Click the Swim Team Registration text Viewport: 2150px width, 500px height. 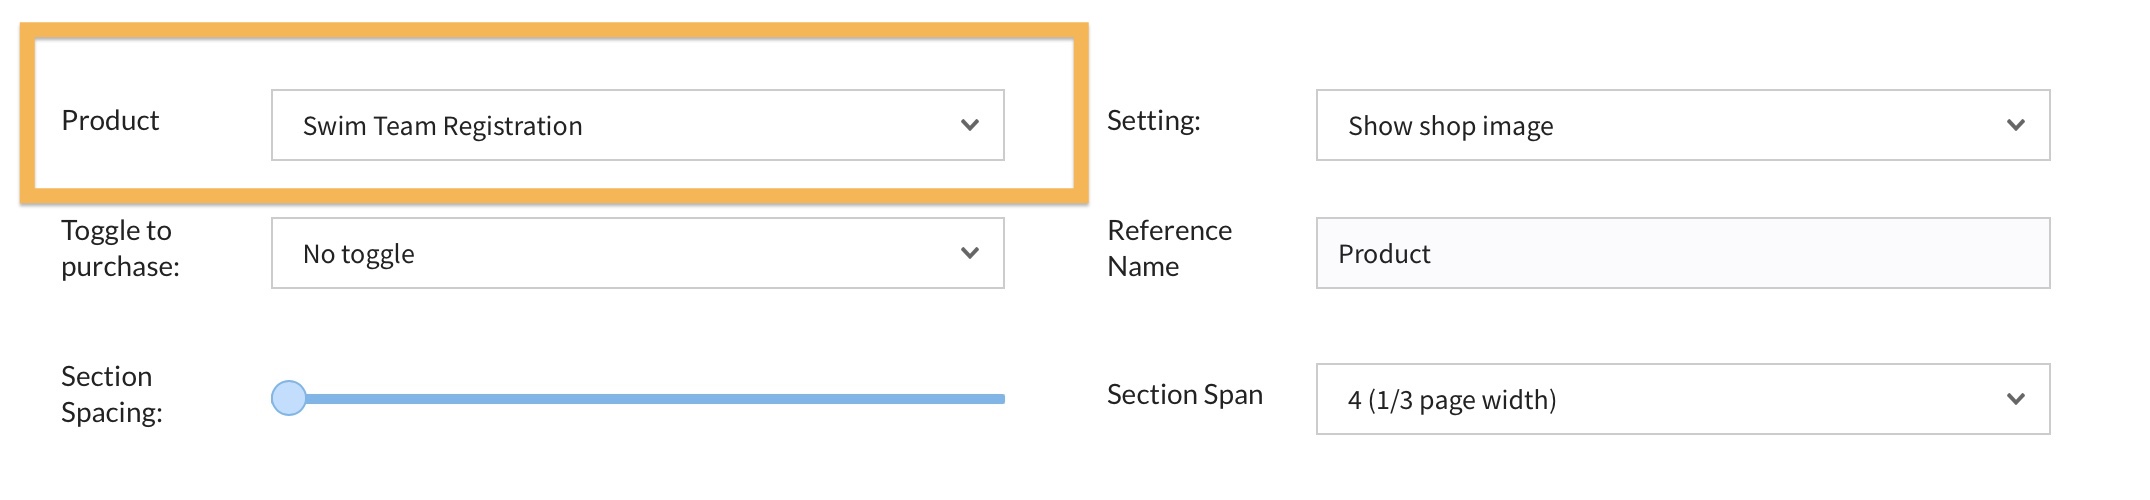[x=442, y=126]
